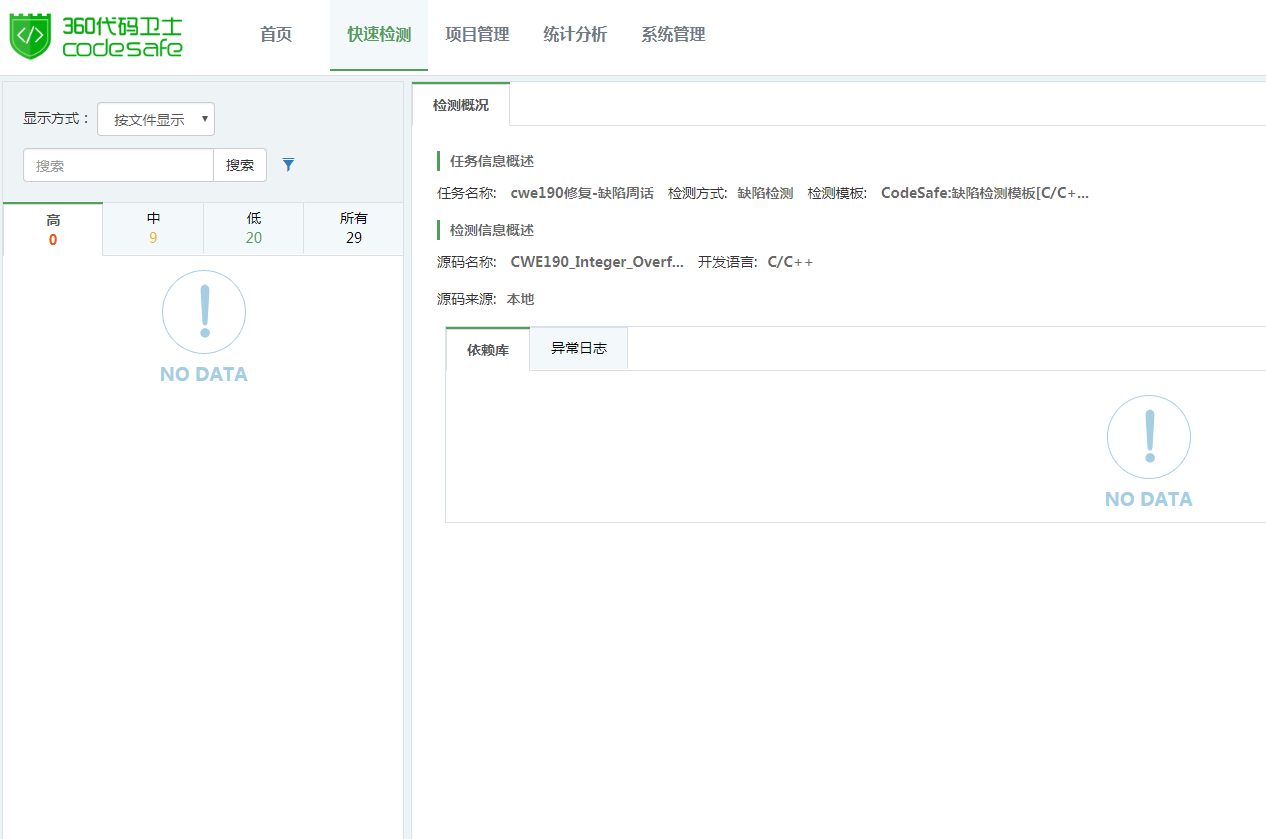Viewport: 1266px width, 839px height.
Task: Open the 统计分析 menu item
Action: click(575, 35)
